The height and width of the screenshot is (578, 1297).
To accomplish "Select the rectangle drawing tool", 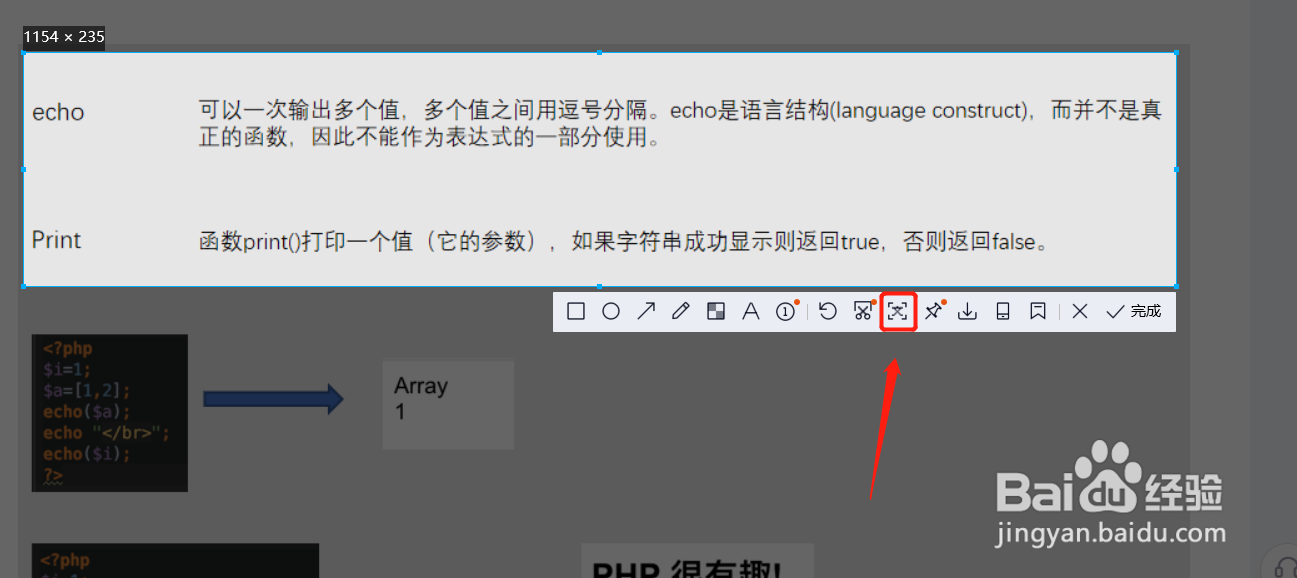I will point(575,311).
